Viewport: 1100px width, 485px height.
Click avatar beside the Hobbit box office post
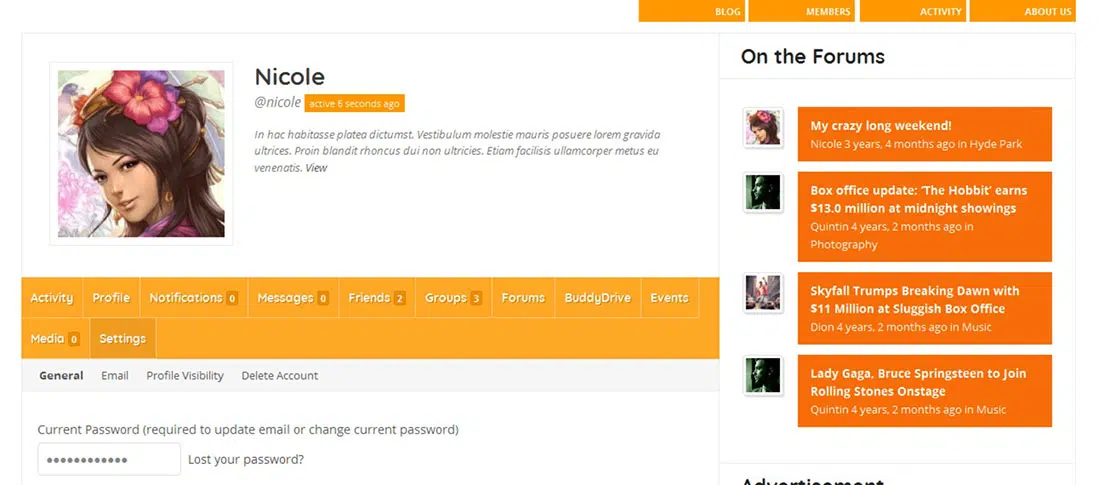763,193
